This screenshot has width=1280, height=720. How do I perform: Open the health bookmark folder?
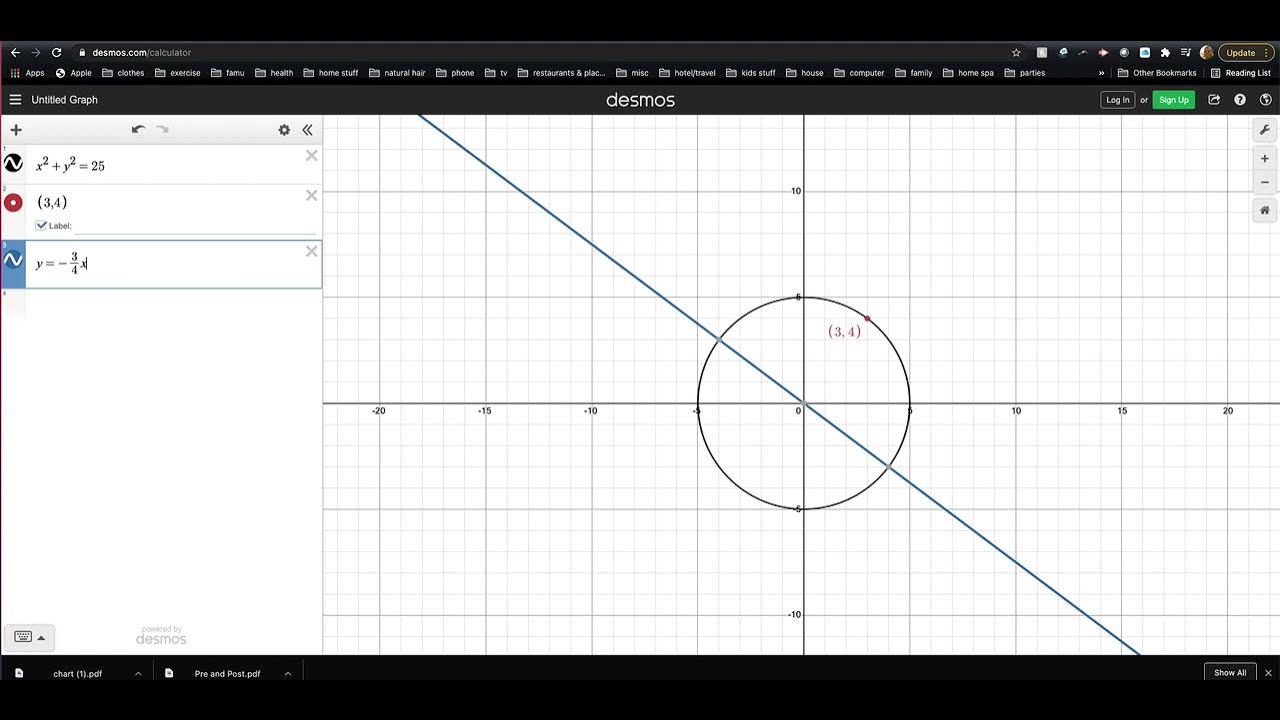(273, 73)
